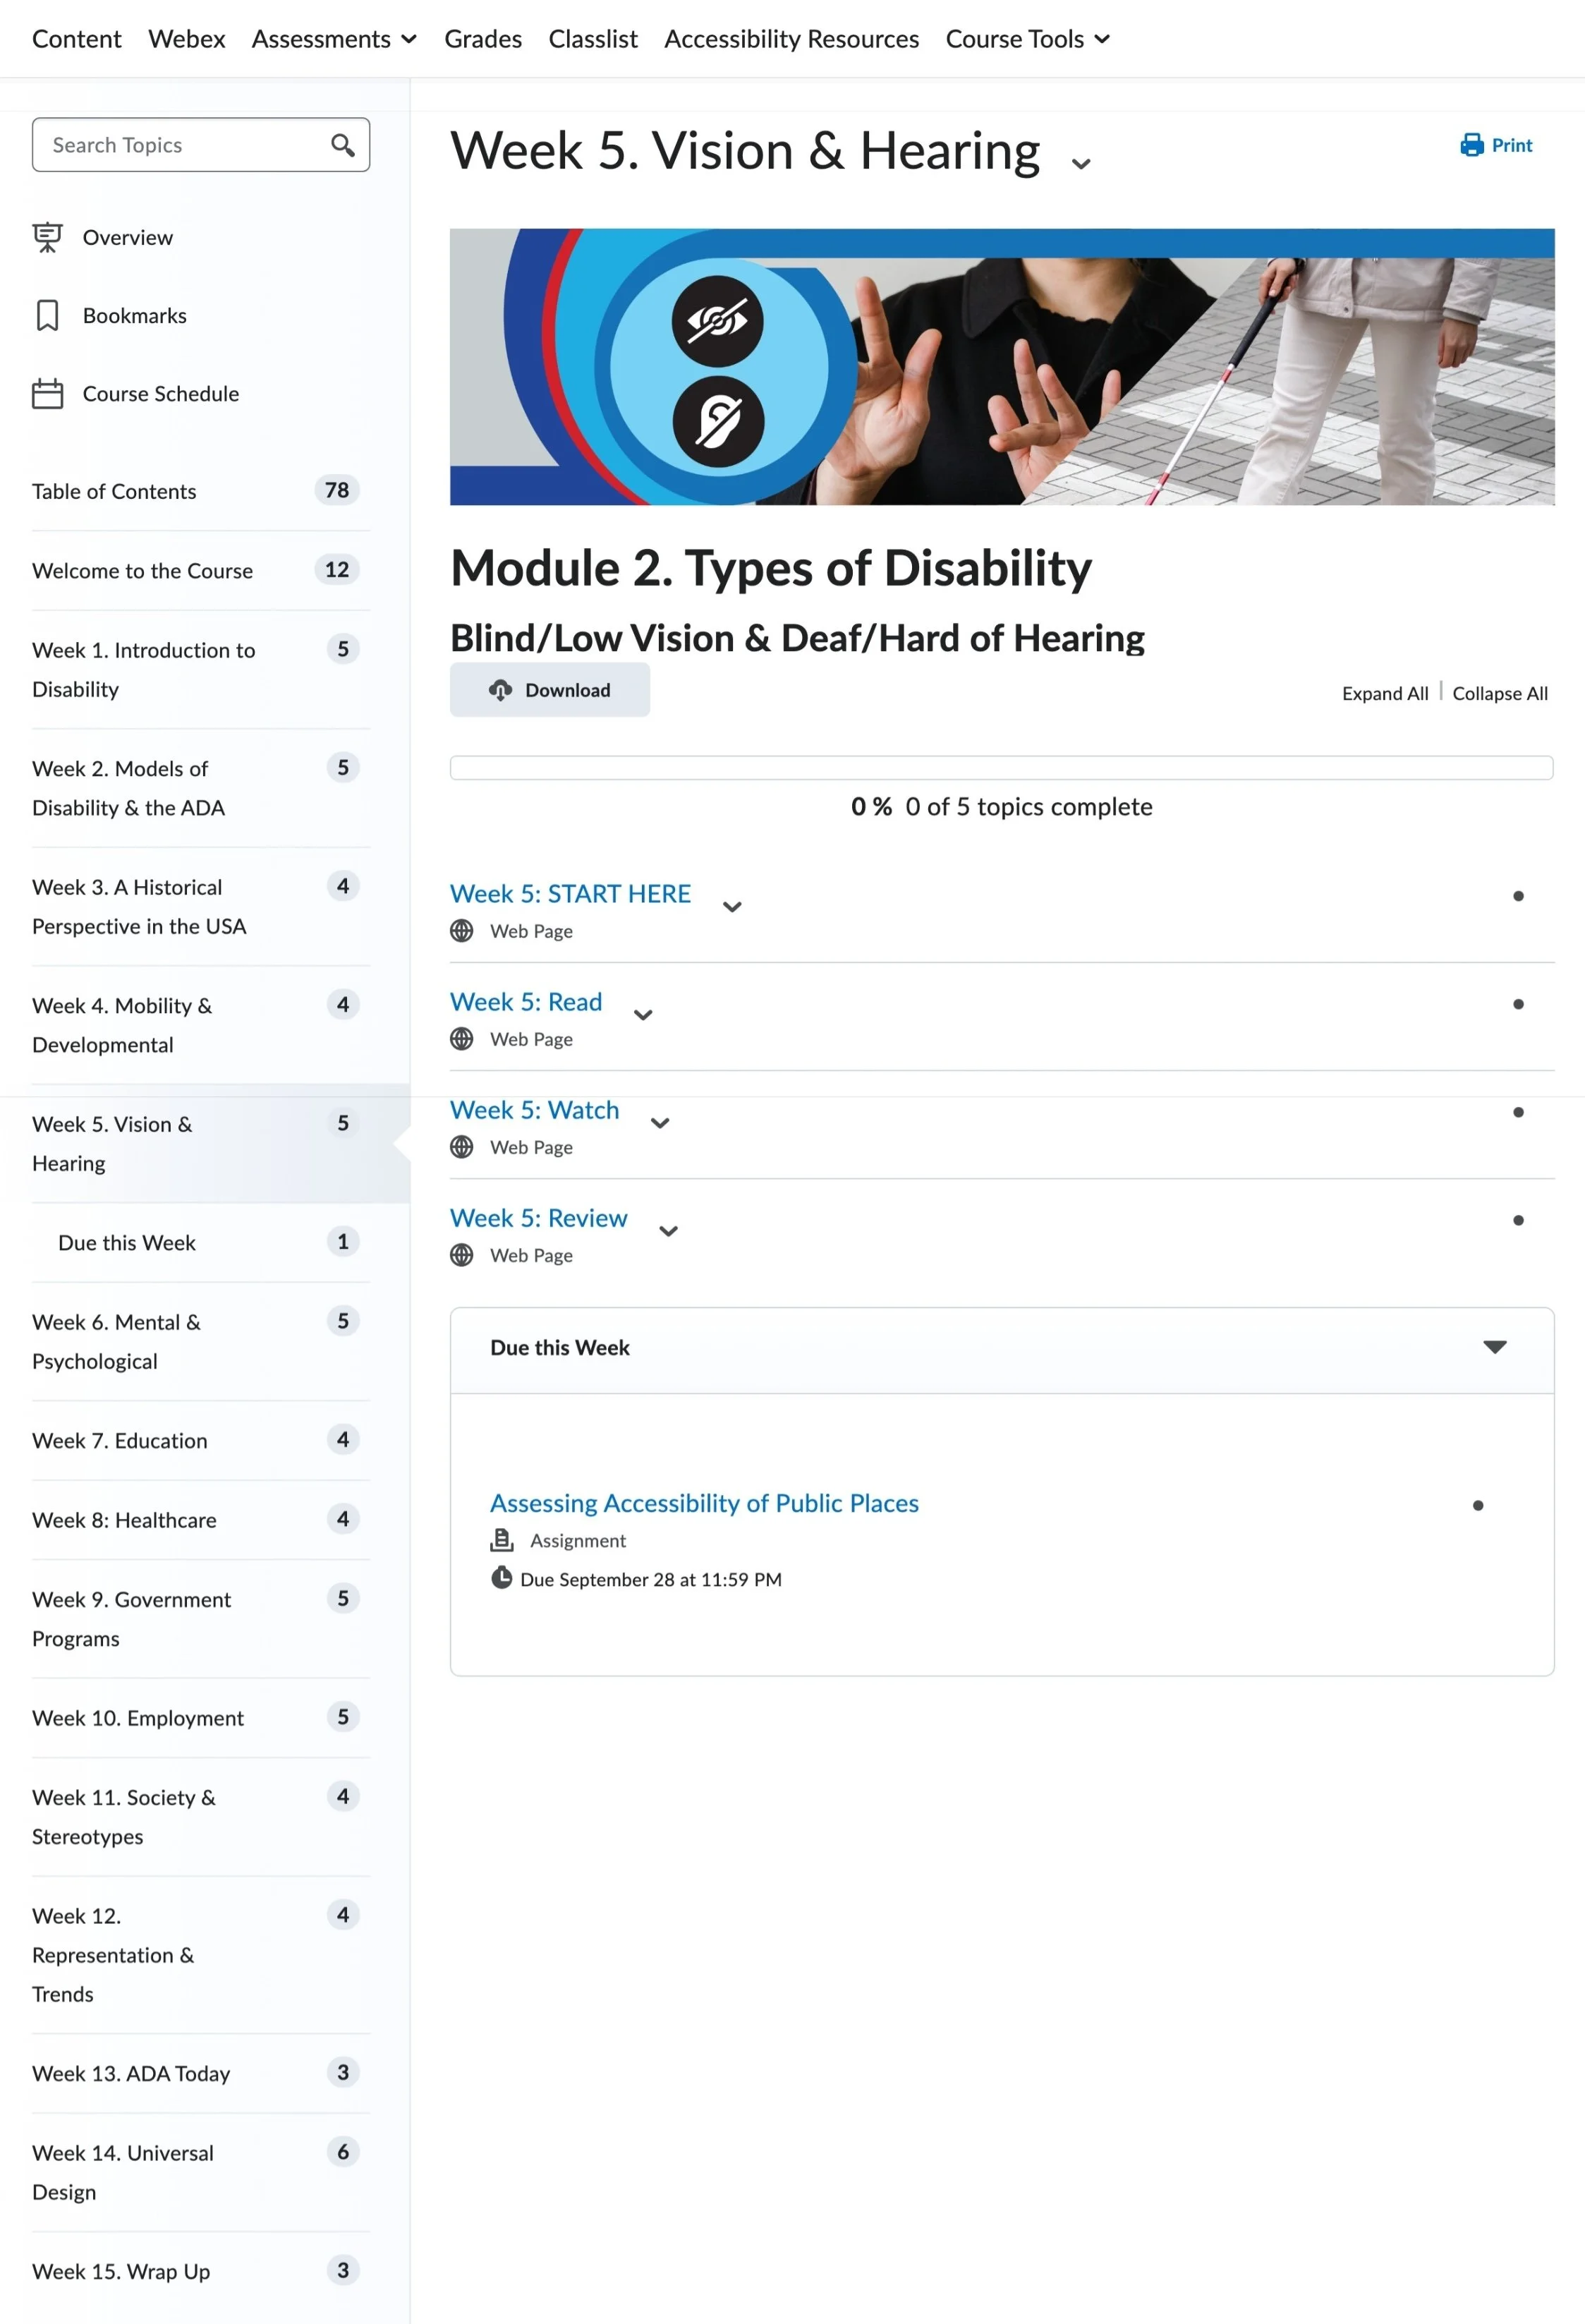Viewport: 1585px width, 2324px height.
Task: Go to the Grades tab
Action: 483,39
